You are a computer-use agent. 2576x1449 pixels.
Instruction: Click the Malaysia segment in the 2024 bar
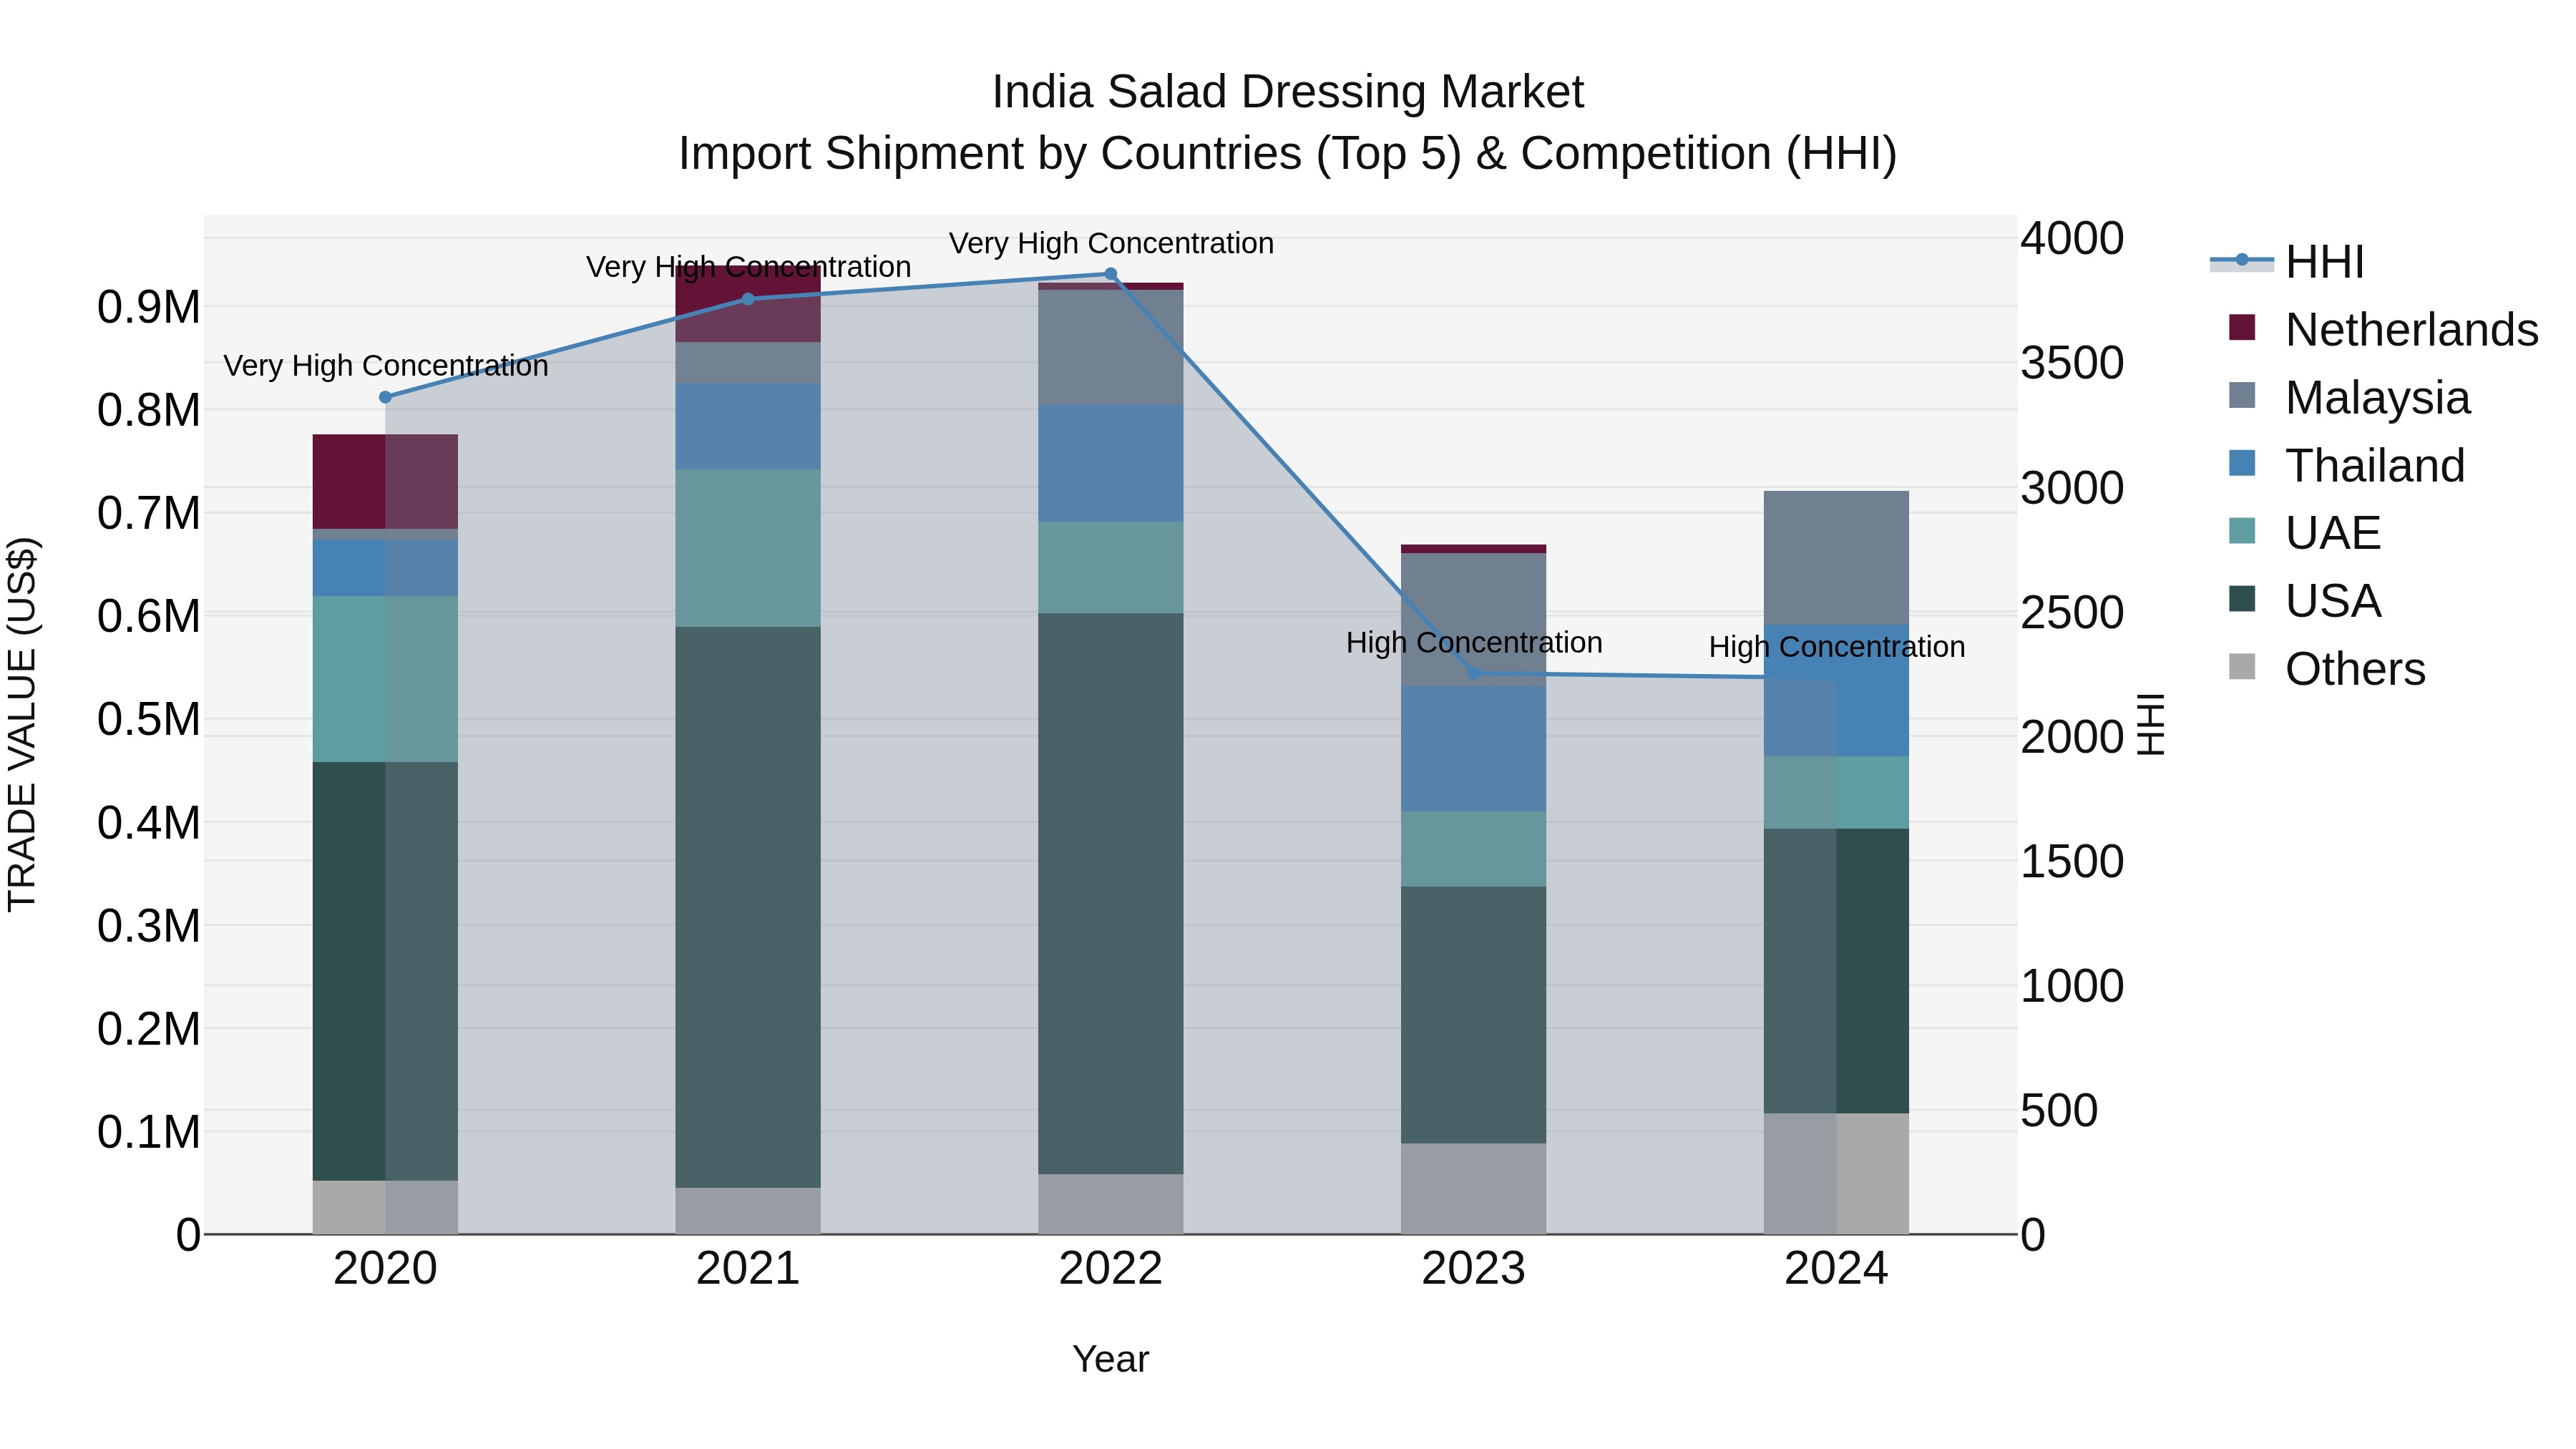pos(1836,558)
